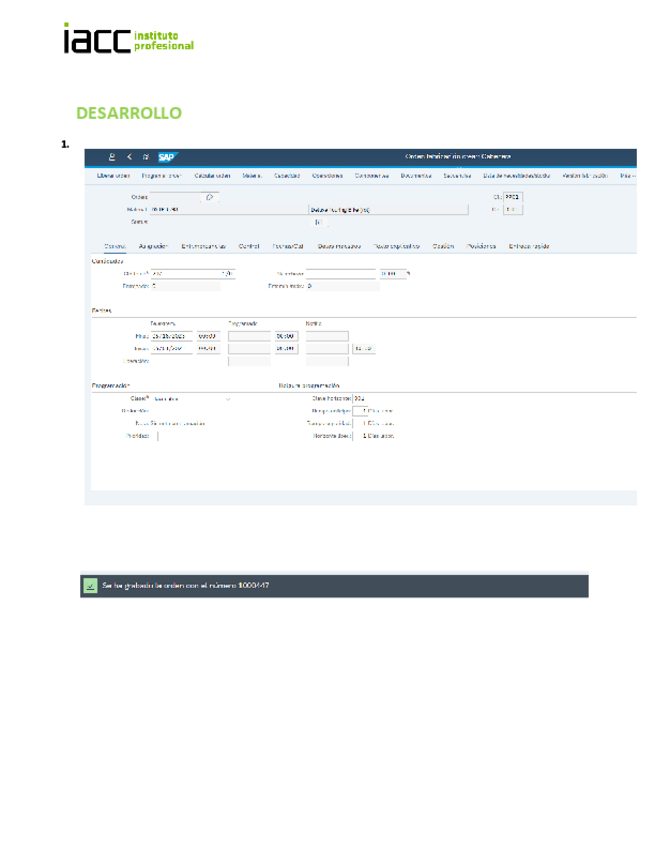This screenshot has height=848, width=655.
Task: Click Liberar orden in the toolbar
Action: (114, 176)
